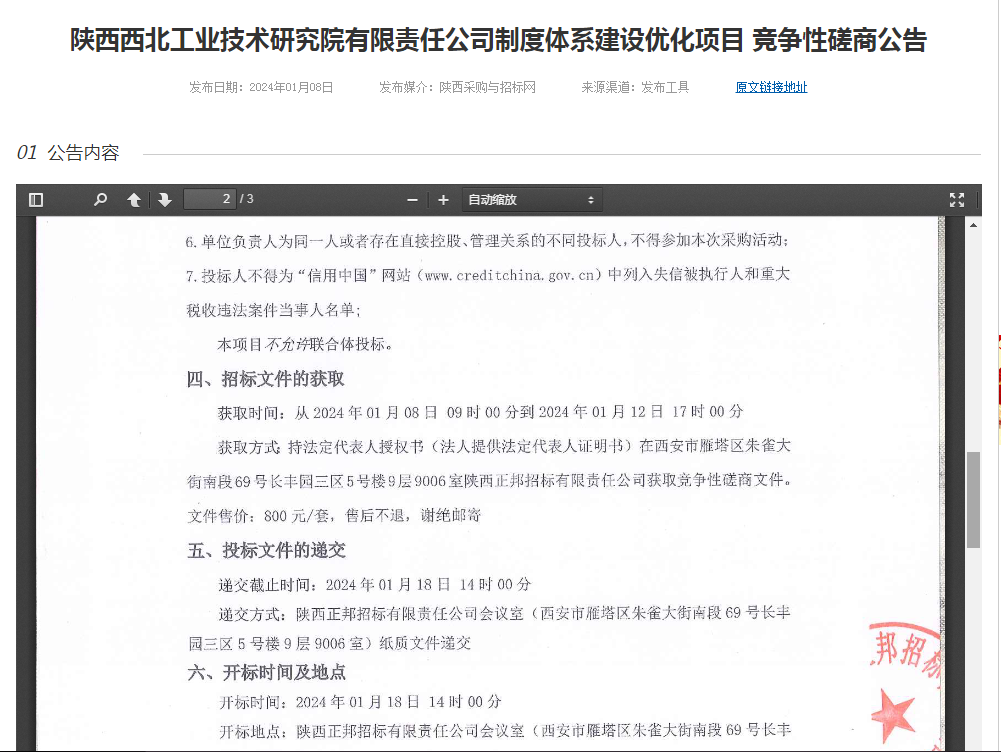Click the 递交截止时间 line
Image resolution: width=1001 pixels, height=752 pixels.
click(x=374, y=584)
